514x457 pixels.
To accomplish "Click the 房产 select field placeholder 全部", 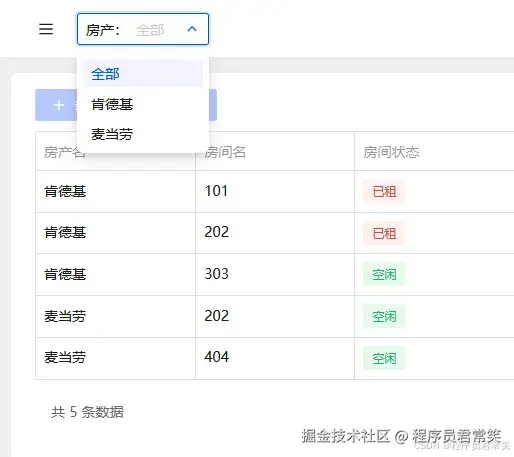I will (150, 30).
